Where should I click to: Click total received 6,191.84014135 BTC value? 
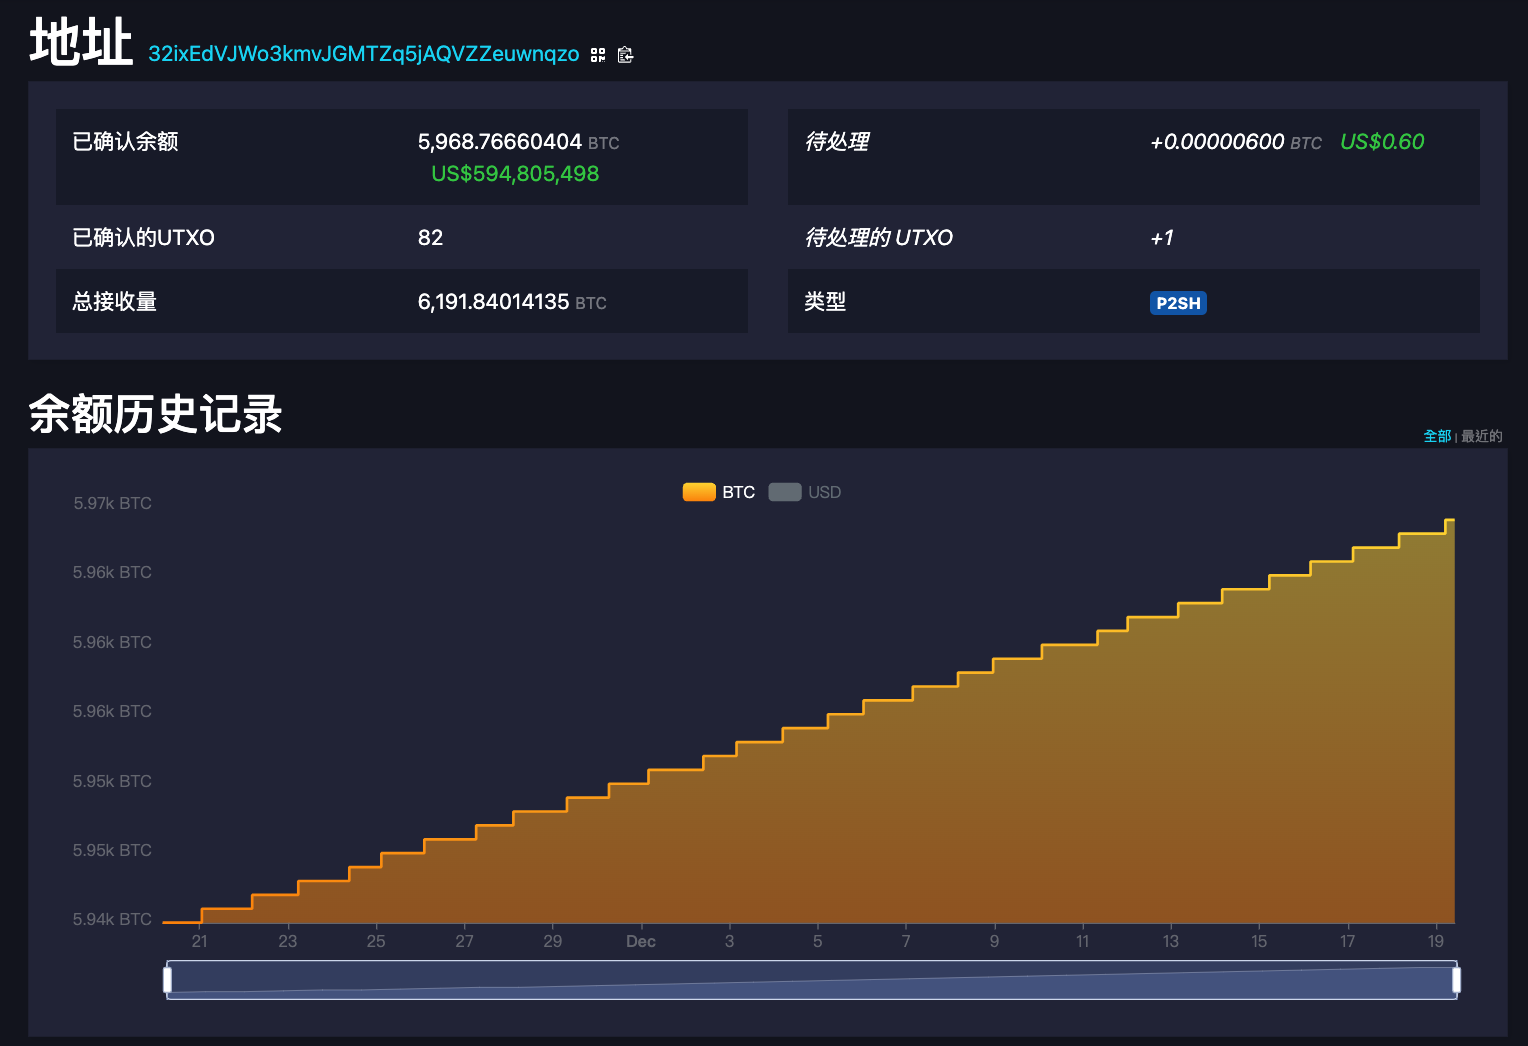click(x=494, y=302)
